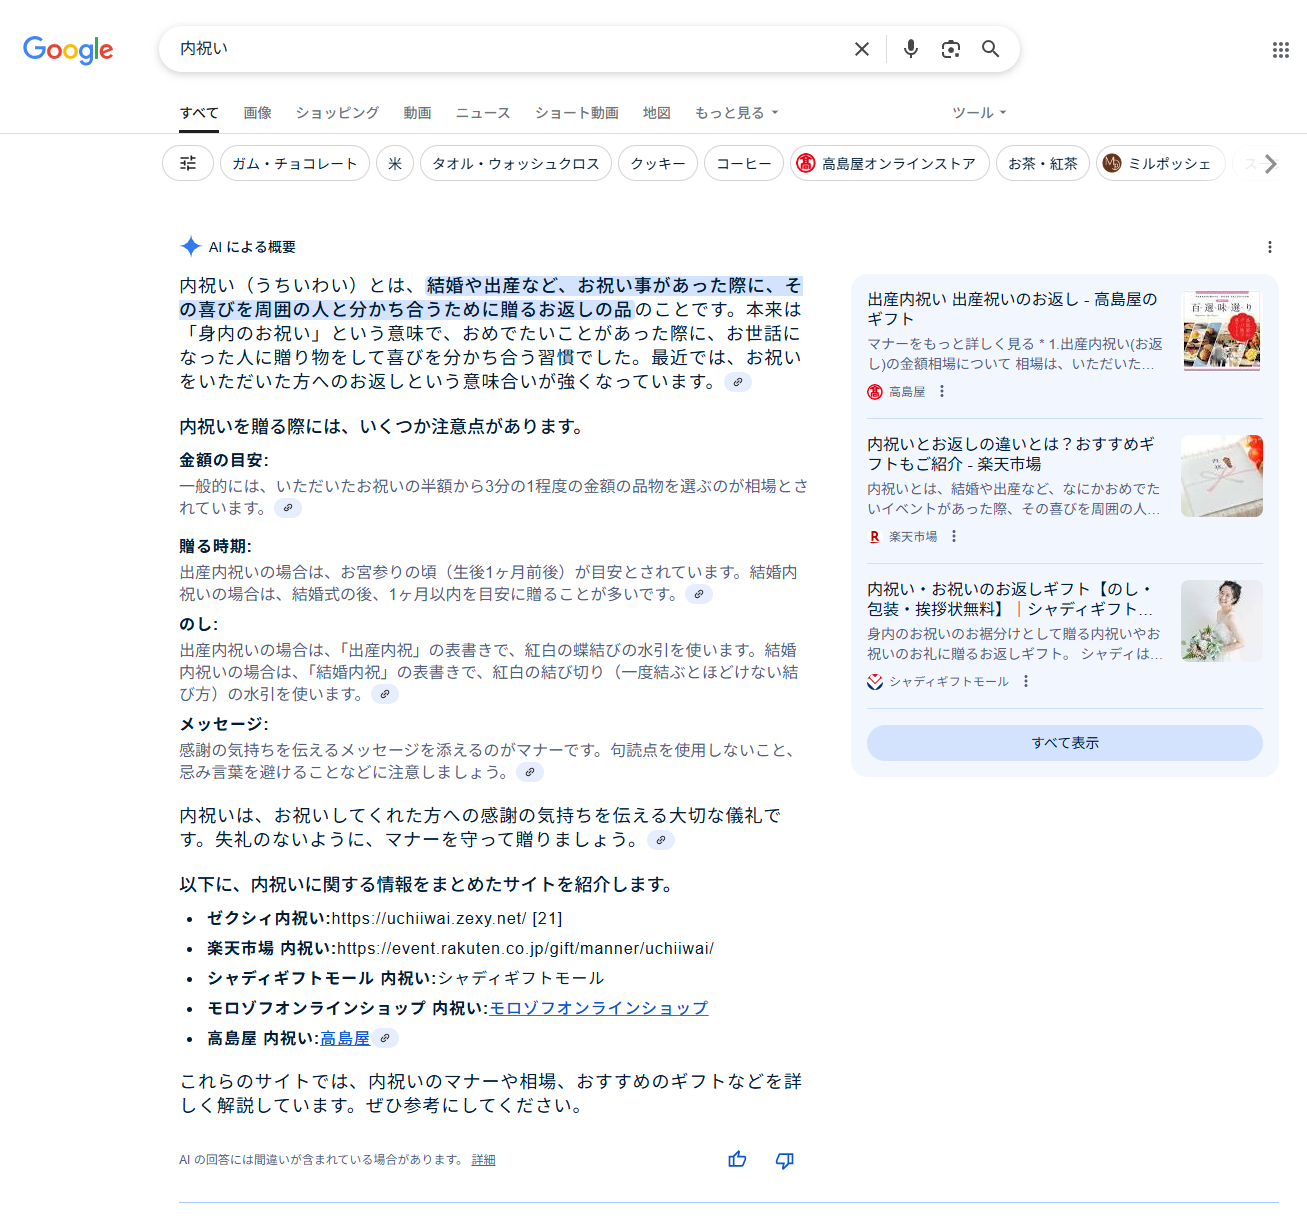Open the ツール dropdown
Screen dimensions: 1307x1219
[979, 113]
